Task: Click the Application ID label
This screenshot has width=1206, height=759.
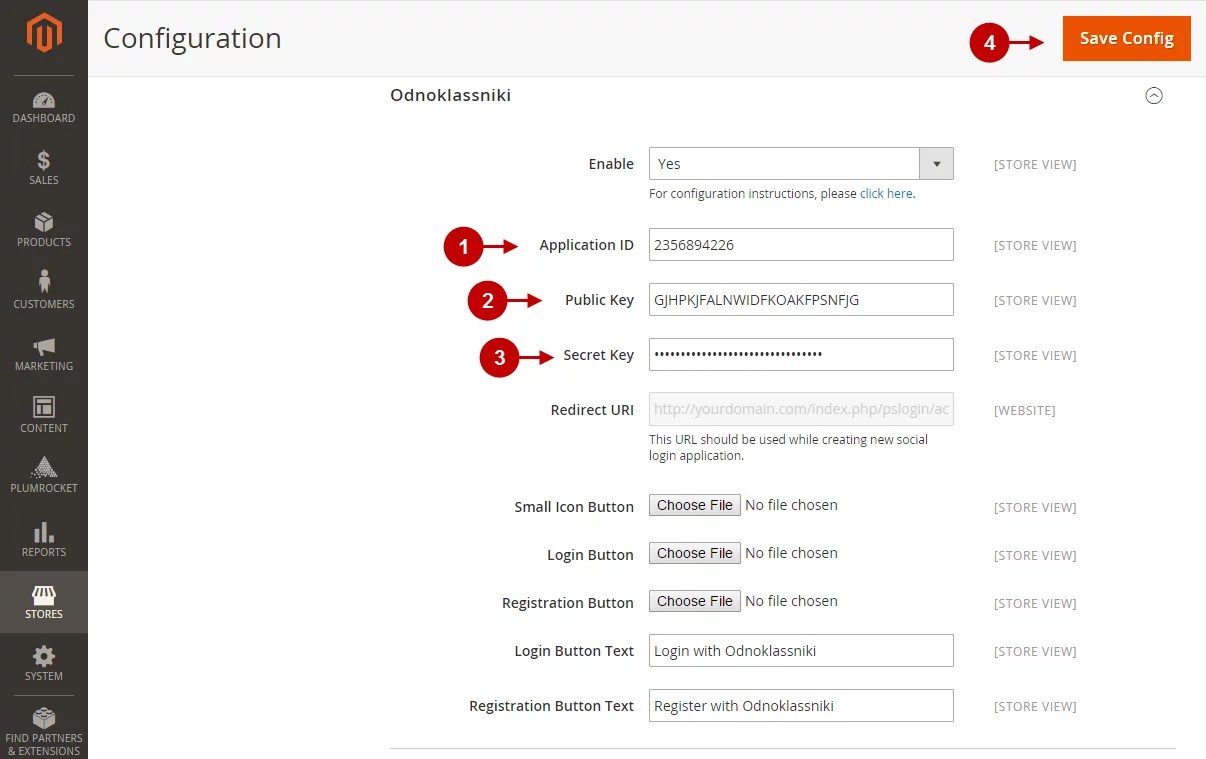Action: click(586, 245)
